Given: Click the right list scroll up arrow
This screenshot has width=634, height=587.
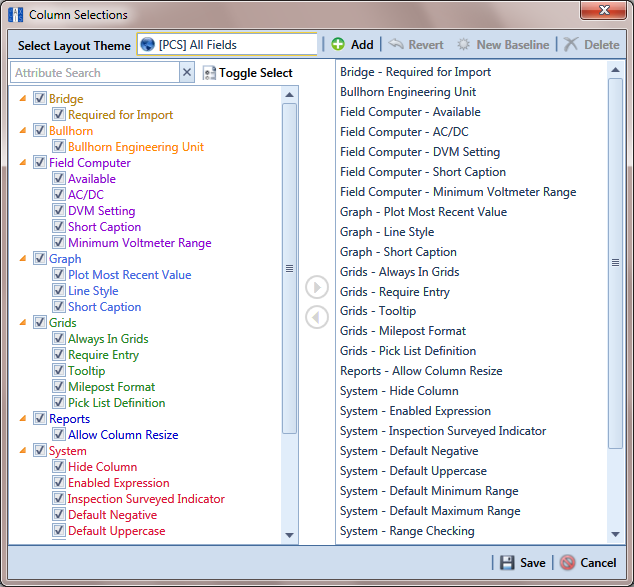Looking at the screenshot, I should coord(615,70).
